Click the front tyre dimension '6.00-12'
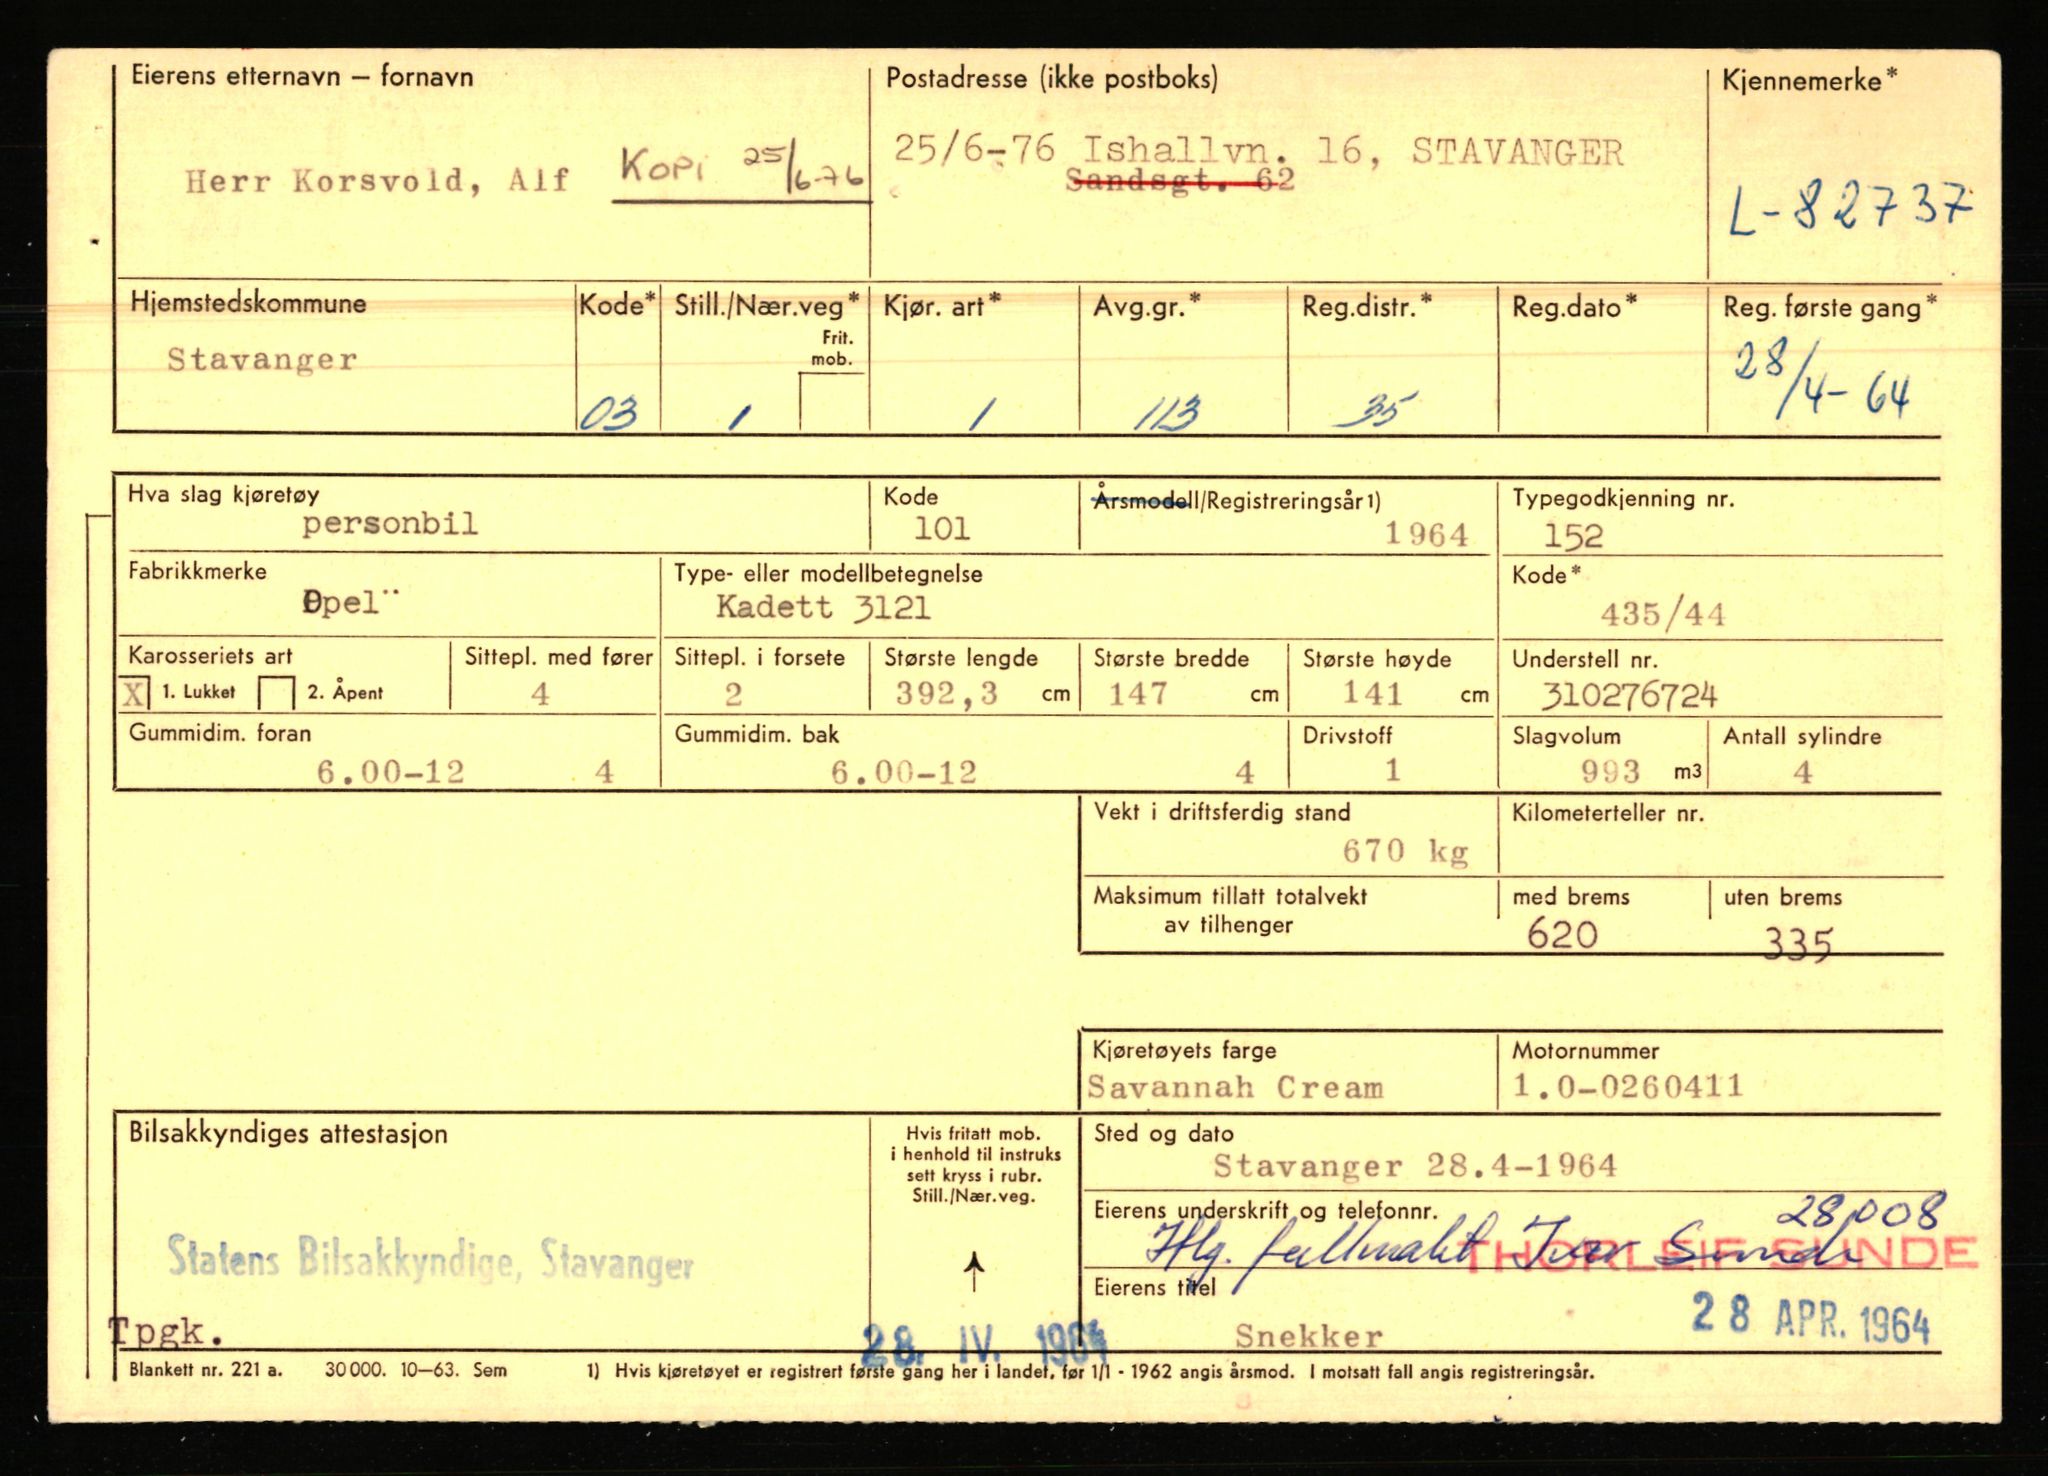This screenshot has width=2048, height=1476. [390, 772]
